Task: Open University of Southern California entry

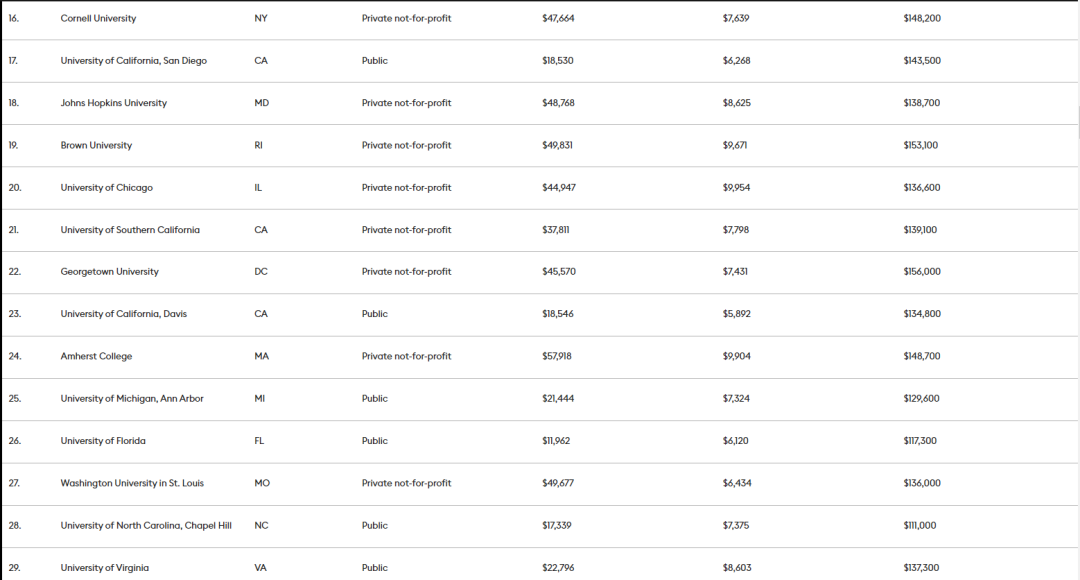Action: point(130,230)
